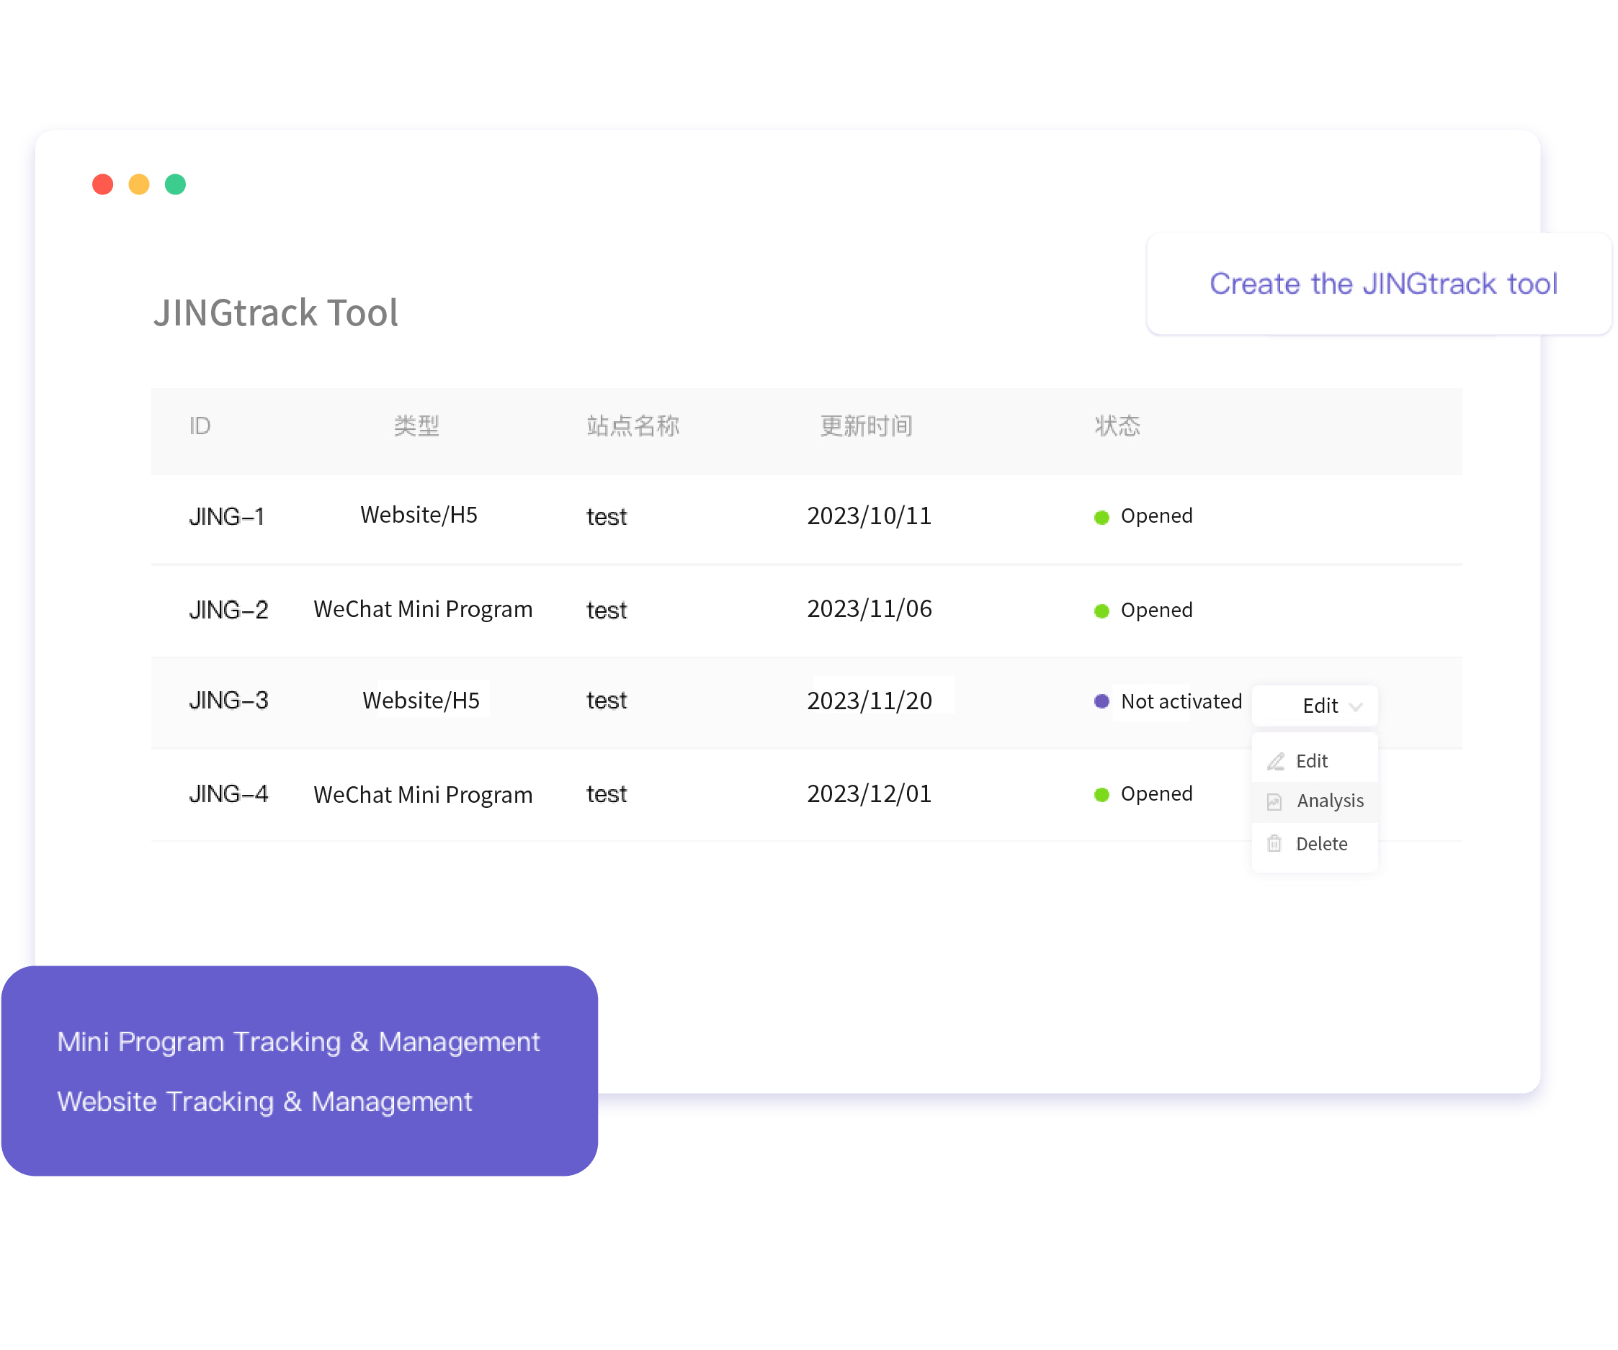The image size is (1618, 1350).
Task: Choose Delete in the dropdown menu
Action: tap(1321, 844)
